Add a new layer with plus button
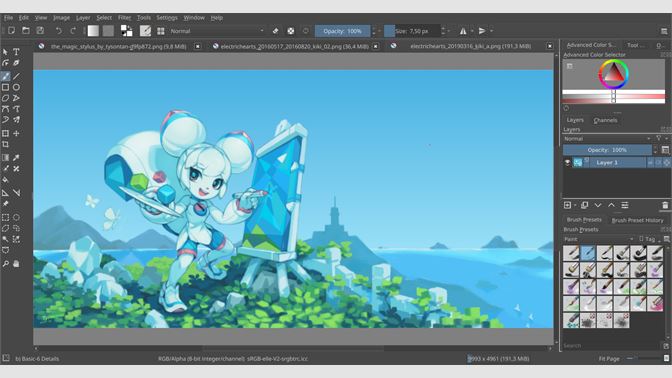Viewport: 672px width, 378px height. click(x=567, y=205)
